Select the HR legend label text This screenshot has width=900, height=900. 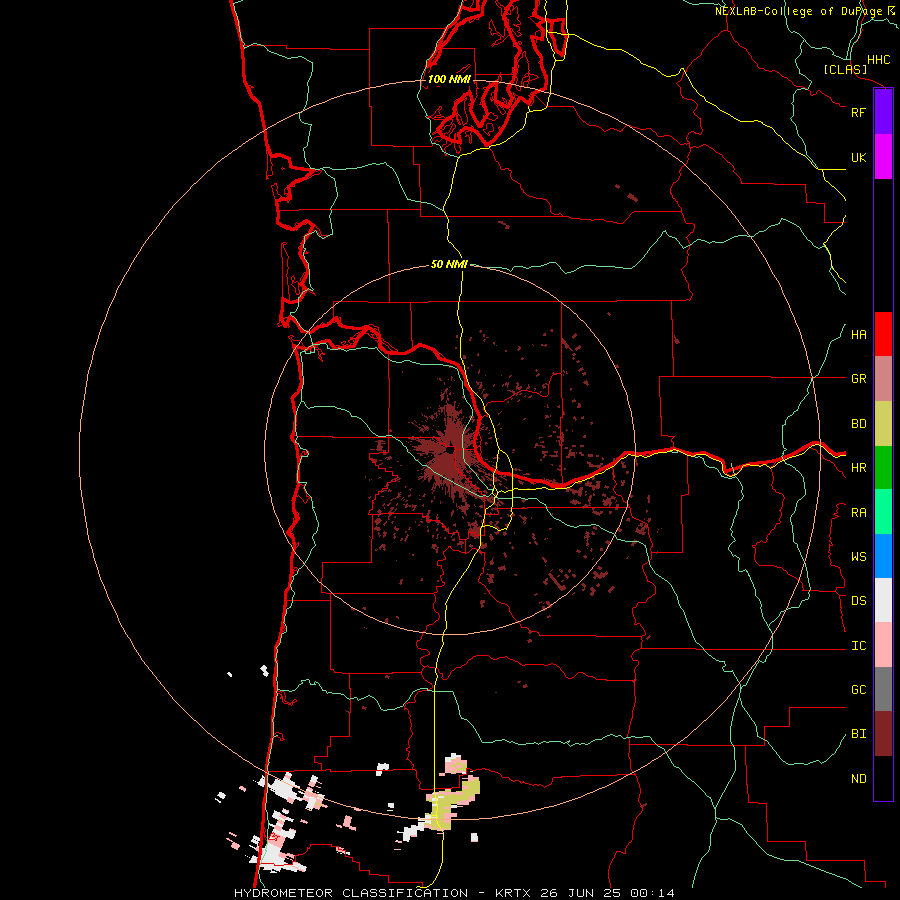[x=858, y=468]
